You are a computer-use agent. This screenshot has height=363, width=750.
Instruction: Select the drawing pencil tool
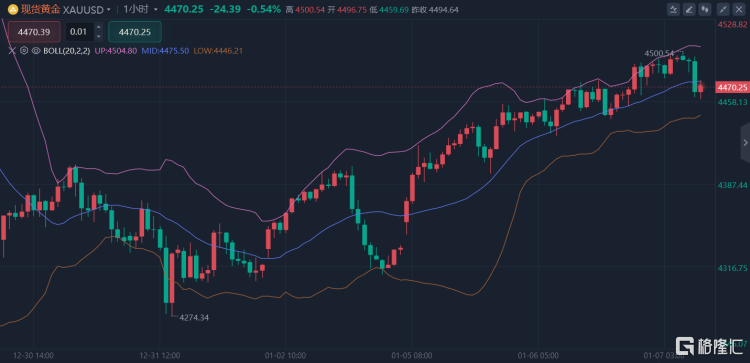pyautogui.click(x=689, y=9)
